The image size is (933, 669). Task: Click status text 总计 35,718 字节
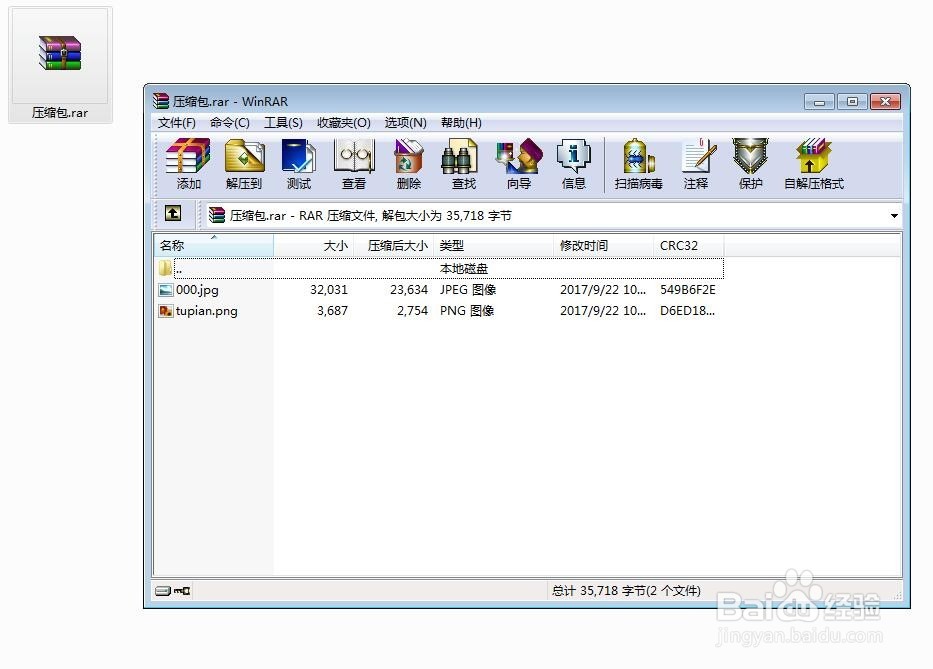(x=626, y=590)
